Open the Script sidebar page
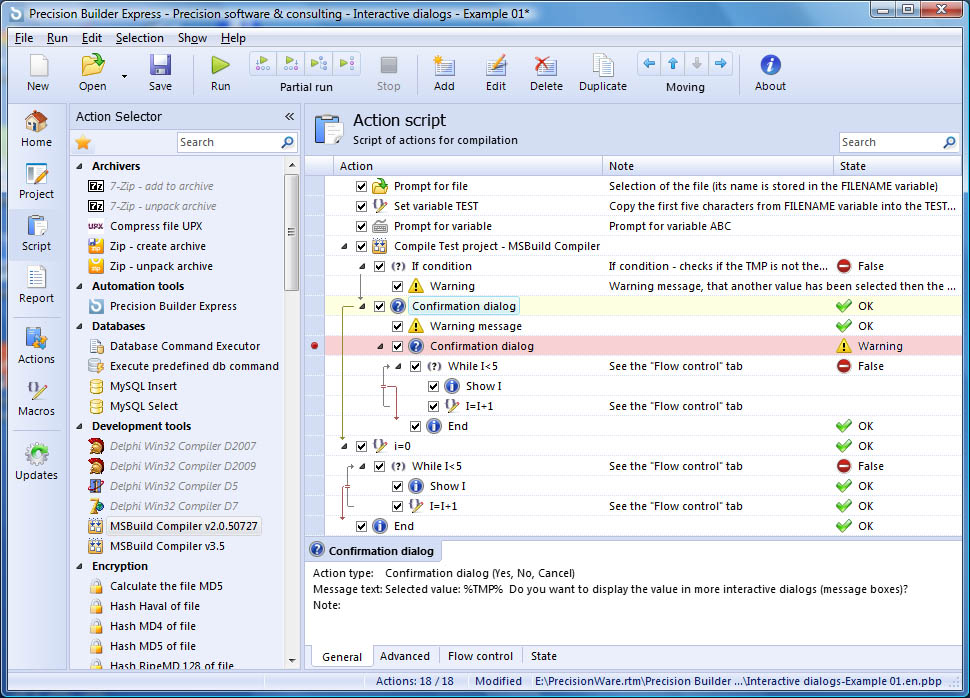Viewport: 970px width, 698px height. 36,233
